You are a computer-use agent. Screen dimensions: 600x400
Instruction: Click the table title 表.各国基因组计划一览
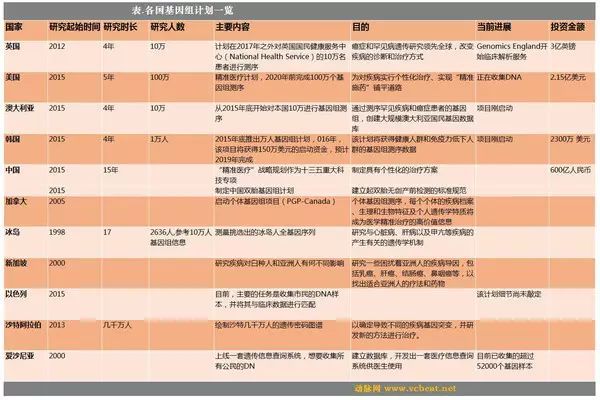(x=182, y=10)
